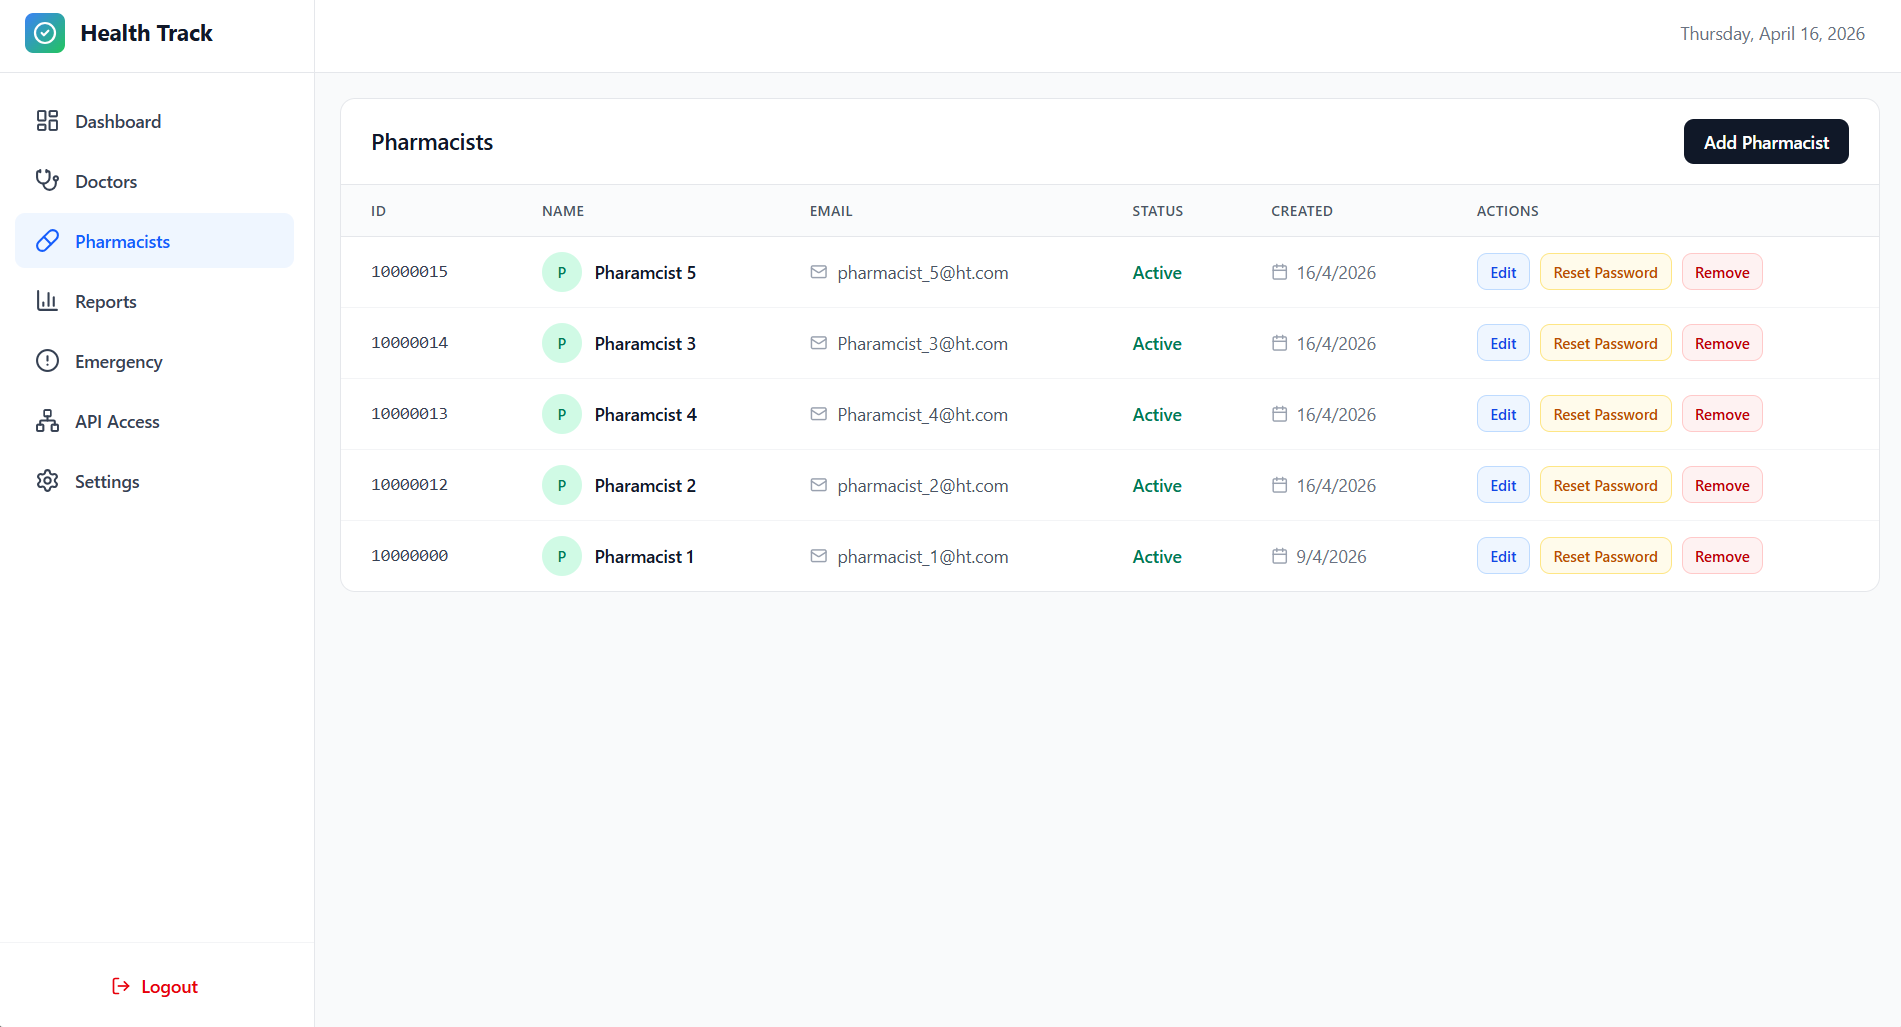Click the Settings gear icon
The height and width of the screenshot is (1027, 1901).
(47, 481)
